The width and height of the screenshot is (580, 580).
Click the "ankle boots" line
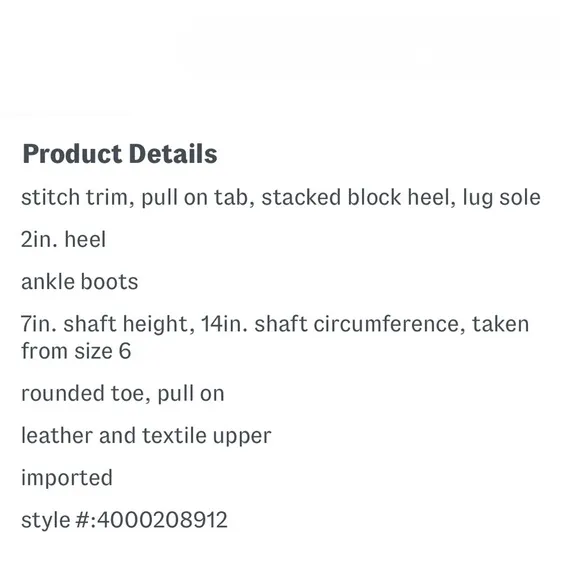click(80, 282)
